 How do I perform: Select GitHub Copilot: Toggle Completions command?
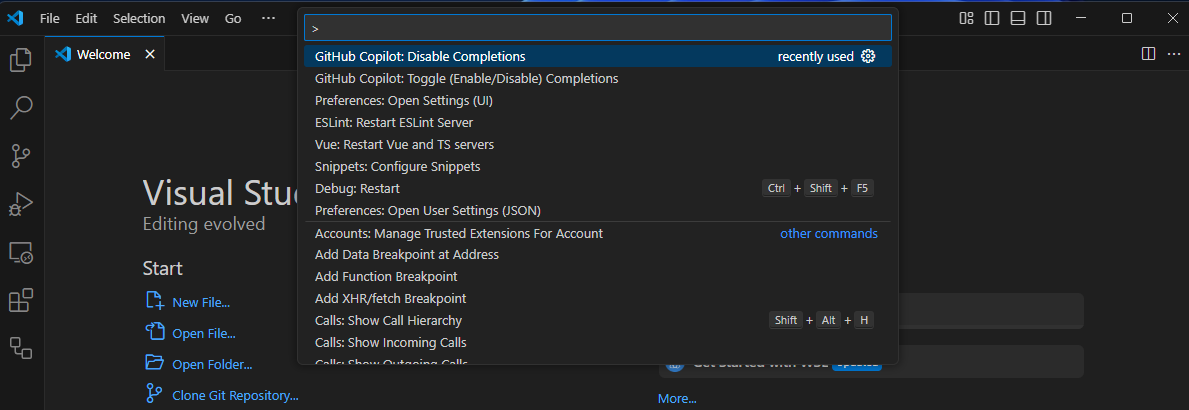[598, 78]
